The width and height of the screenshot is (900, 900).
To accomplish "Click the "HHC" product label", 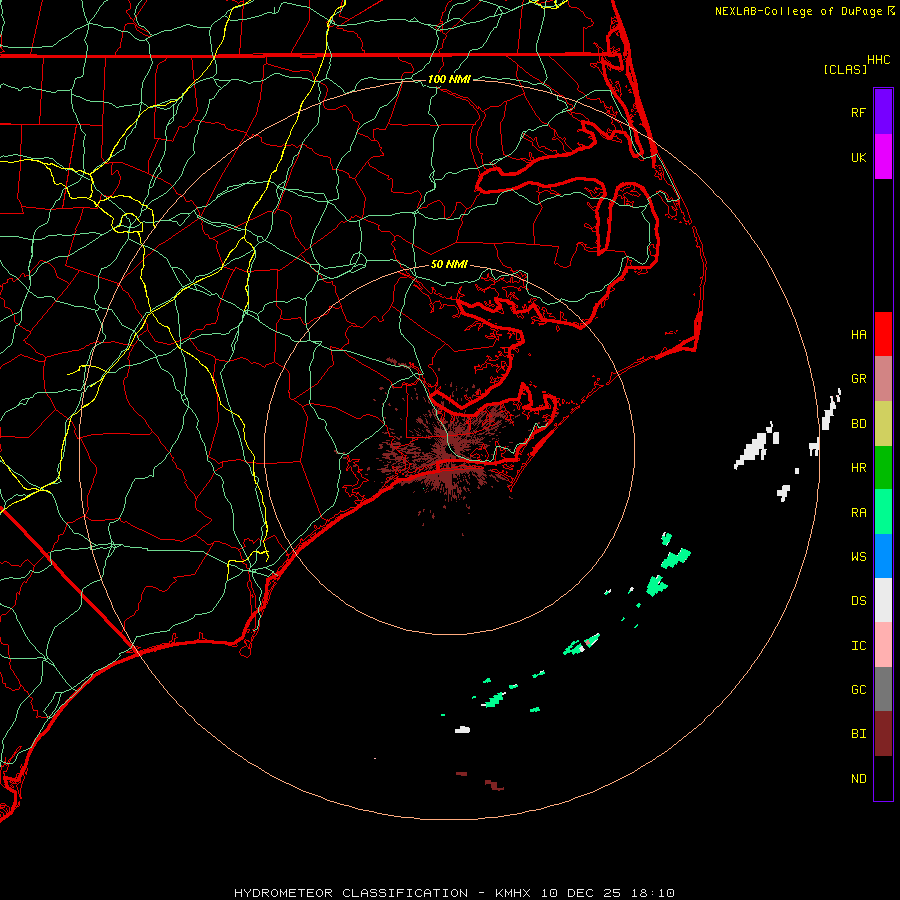I will click(x=878, y=60).
